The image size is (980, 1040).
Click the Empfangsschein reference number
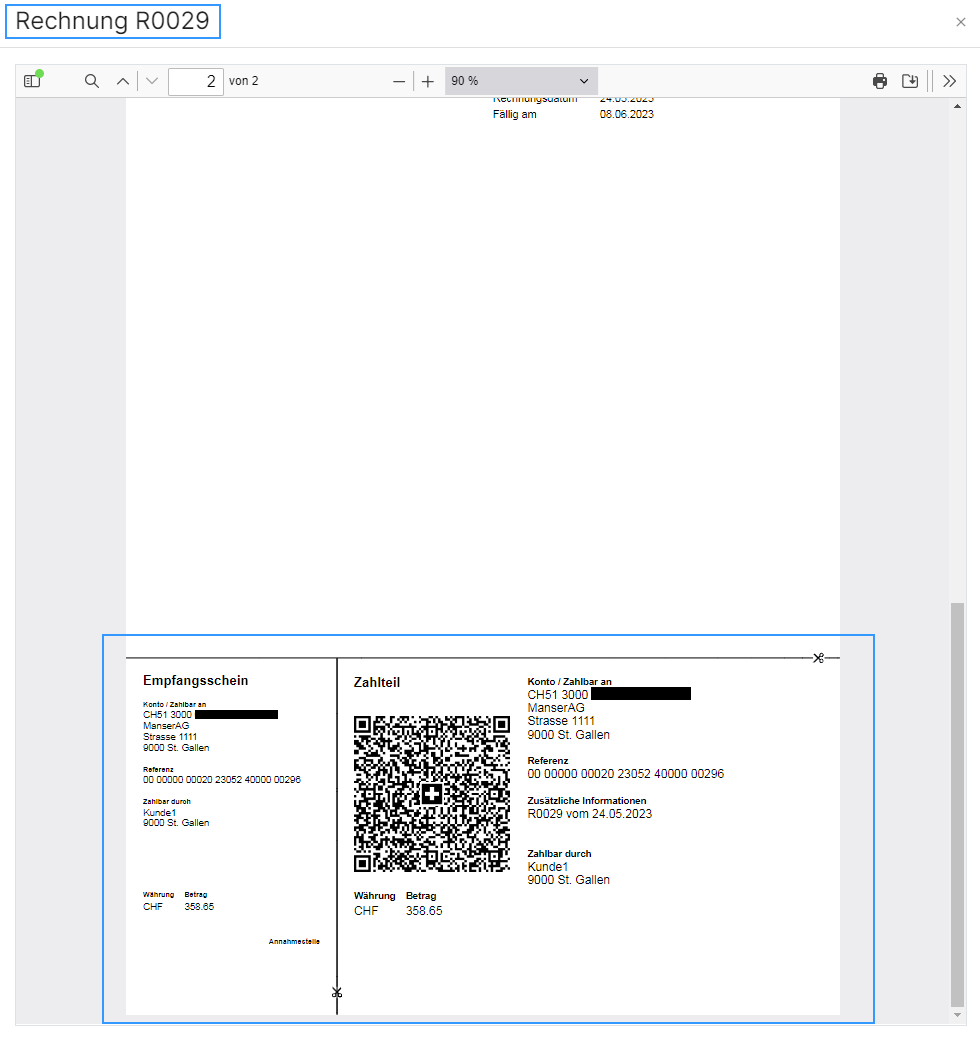click(x=221, y=780)
